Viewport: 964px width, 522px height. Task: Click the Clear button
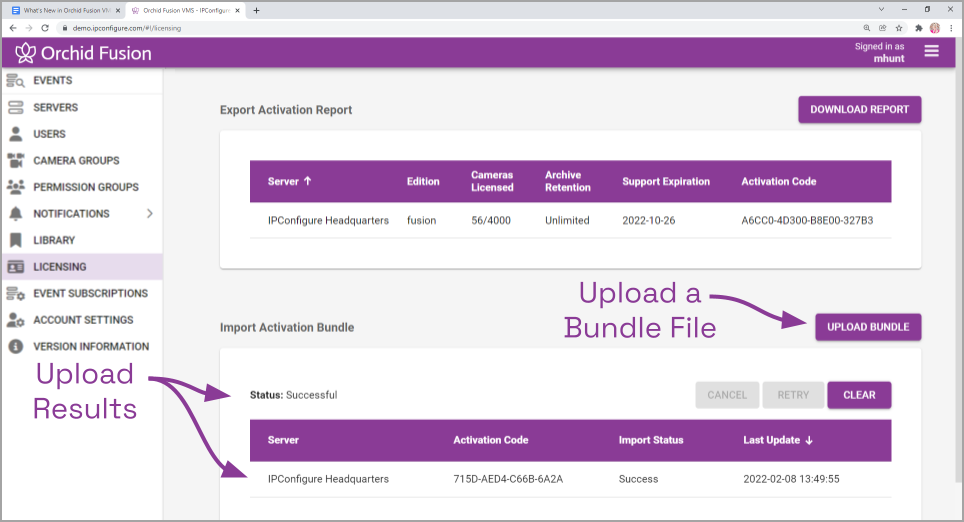[x=859, y=395]
